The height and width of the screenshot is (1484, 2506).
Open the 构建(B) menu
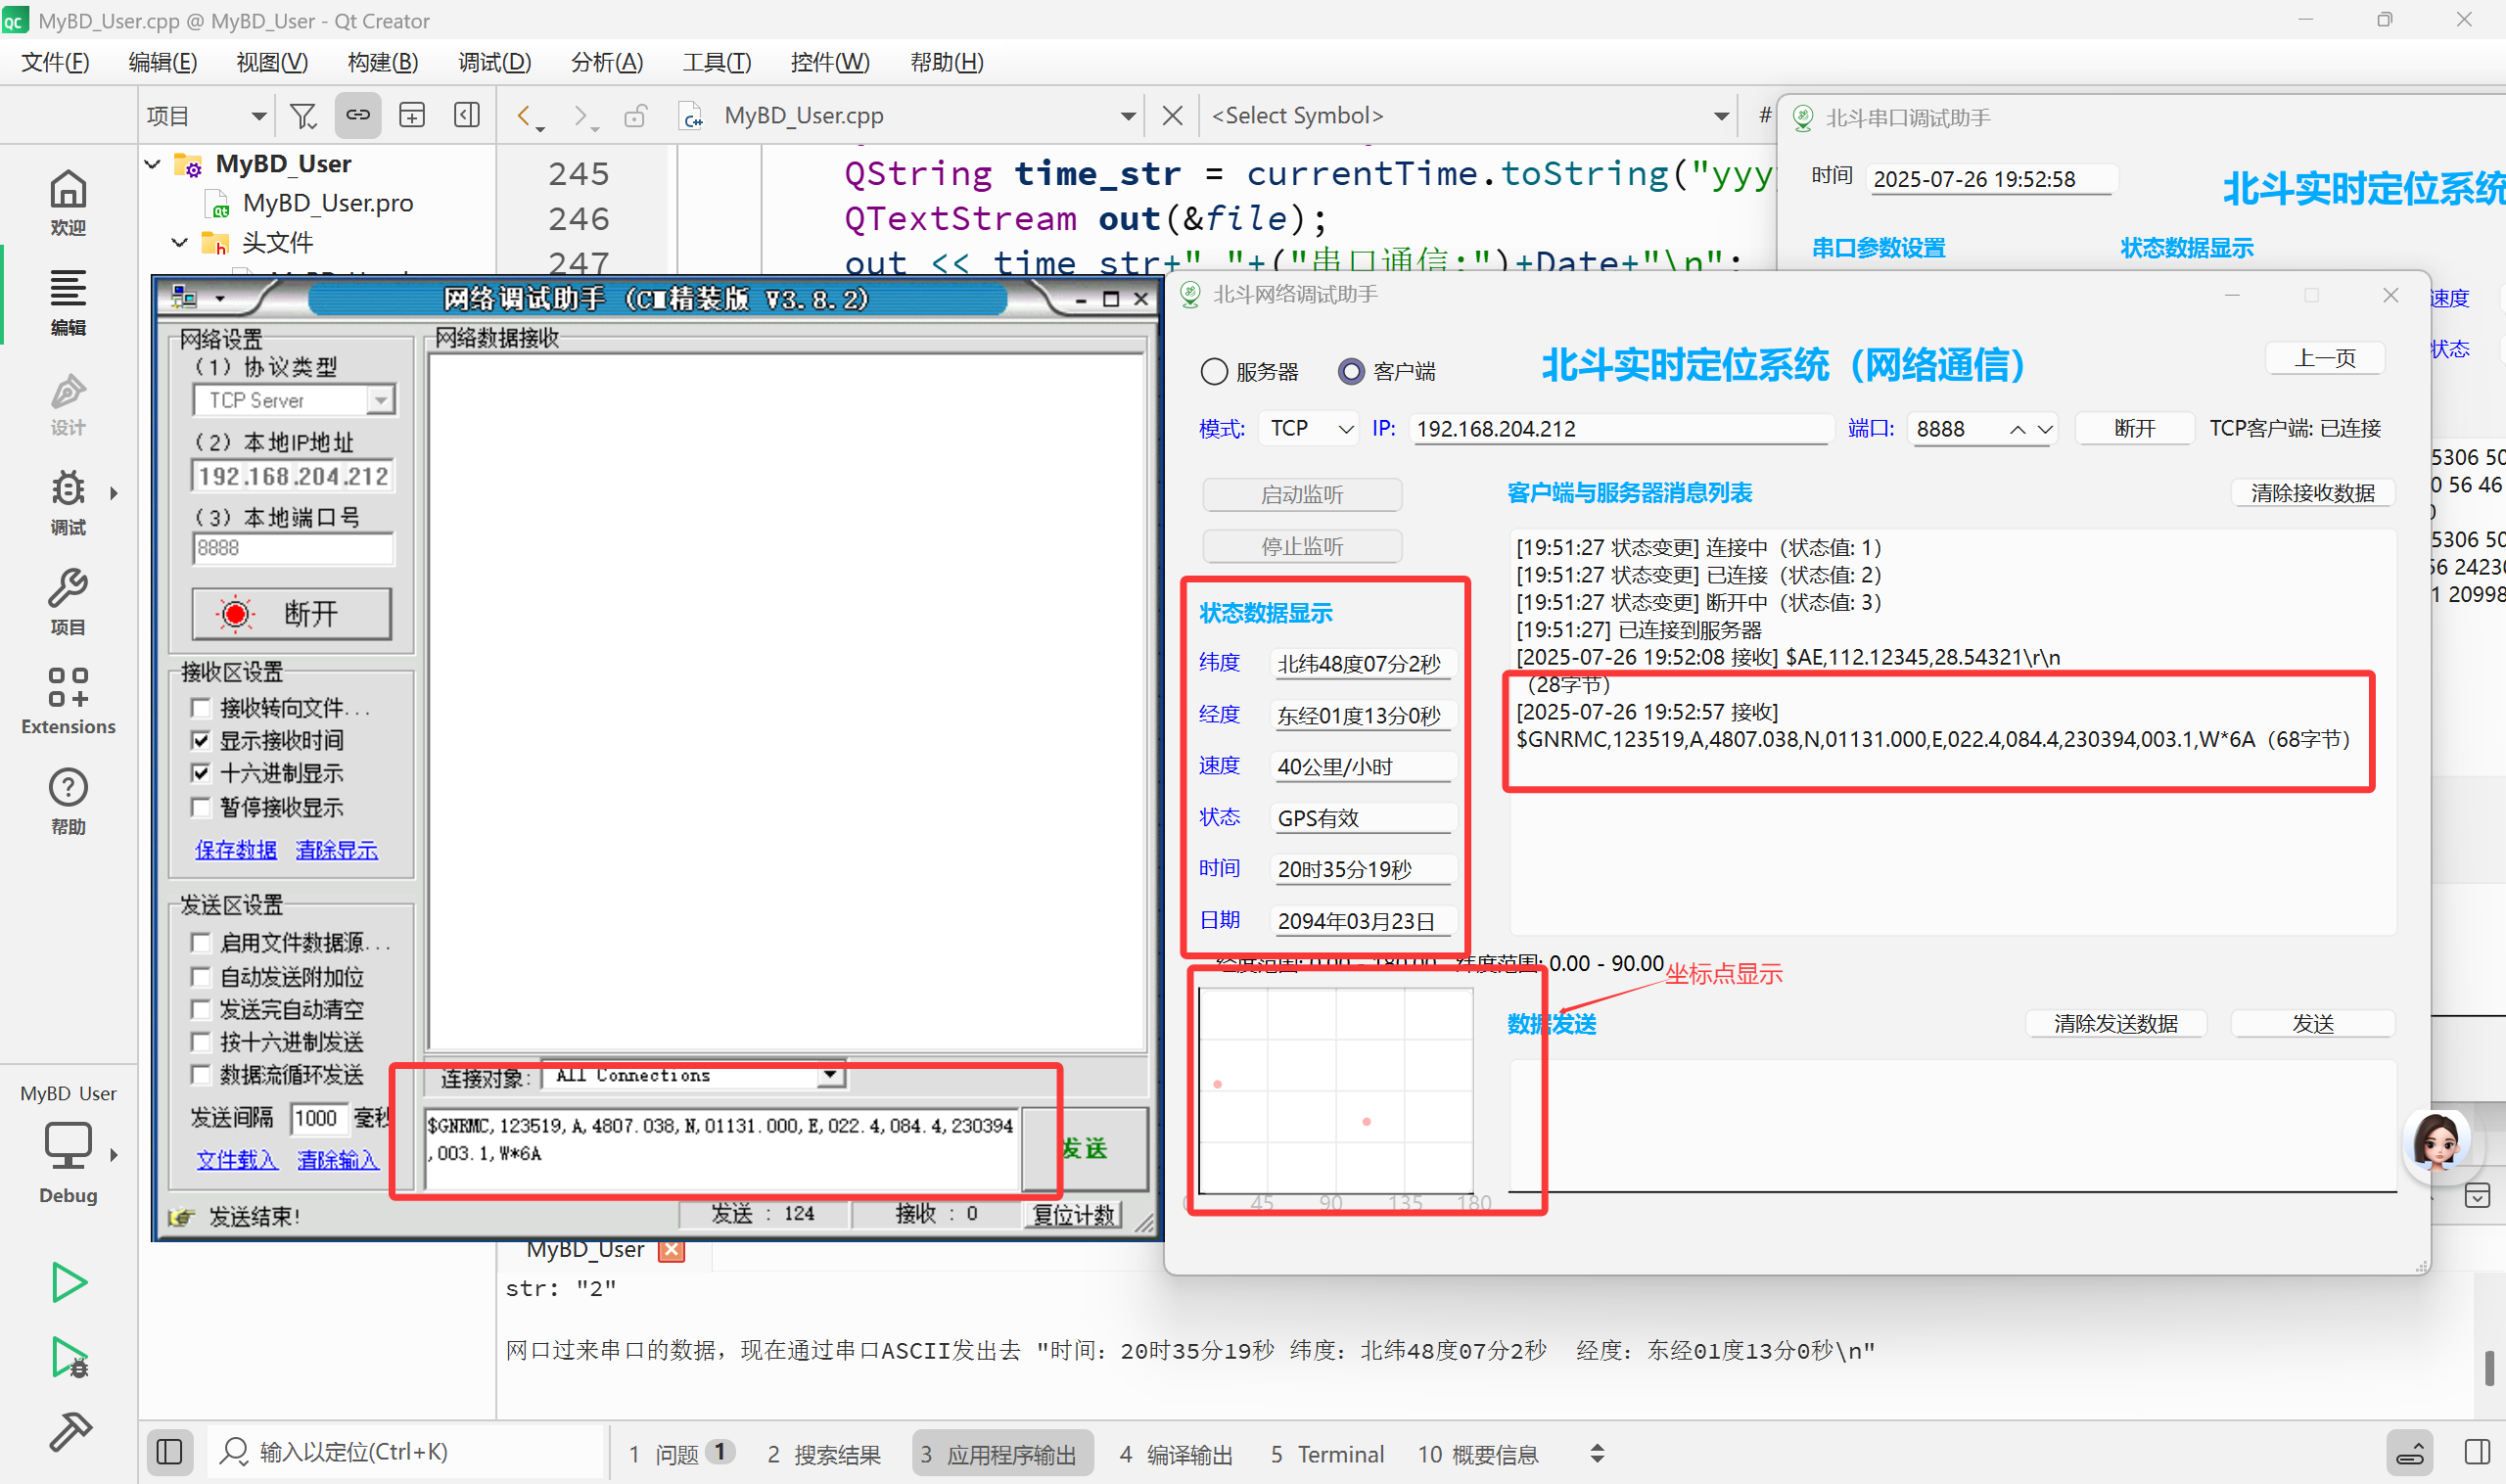click(x=382, y=62)
